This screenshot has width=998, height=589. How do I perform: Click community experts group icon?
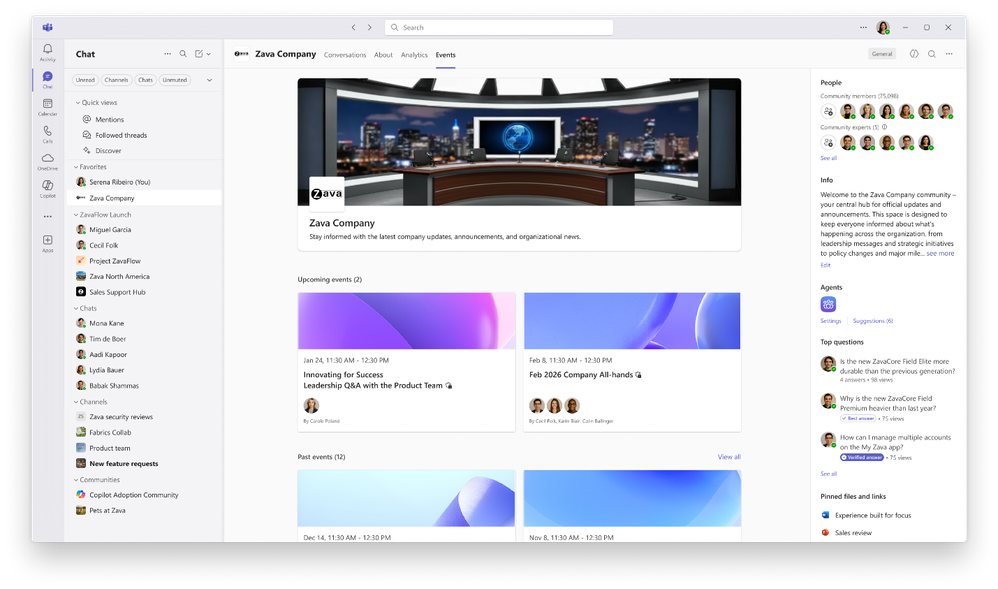point(828,143)
